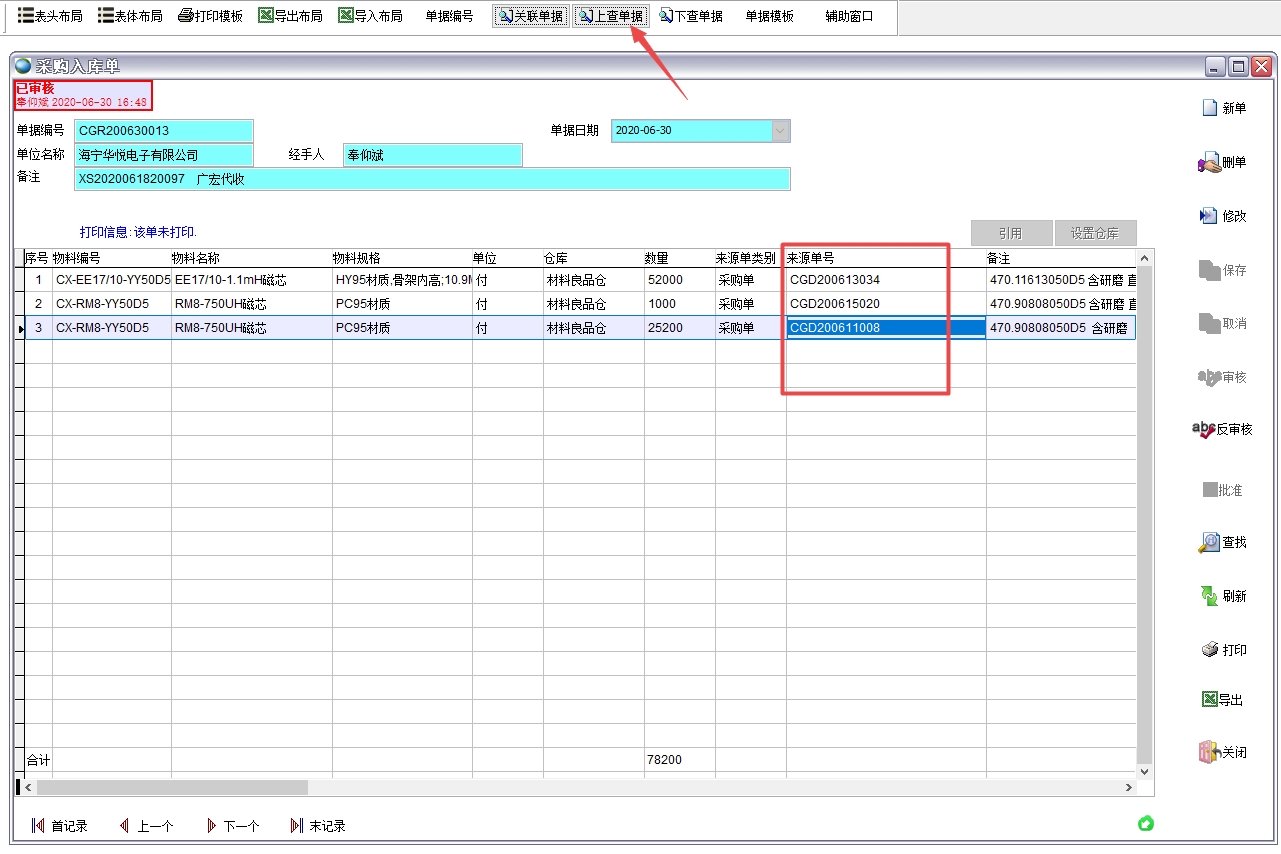Close form with 关闭 door icon
1281x854 pixels.
(1209, 753)
